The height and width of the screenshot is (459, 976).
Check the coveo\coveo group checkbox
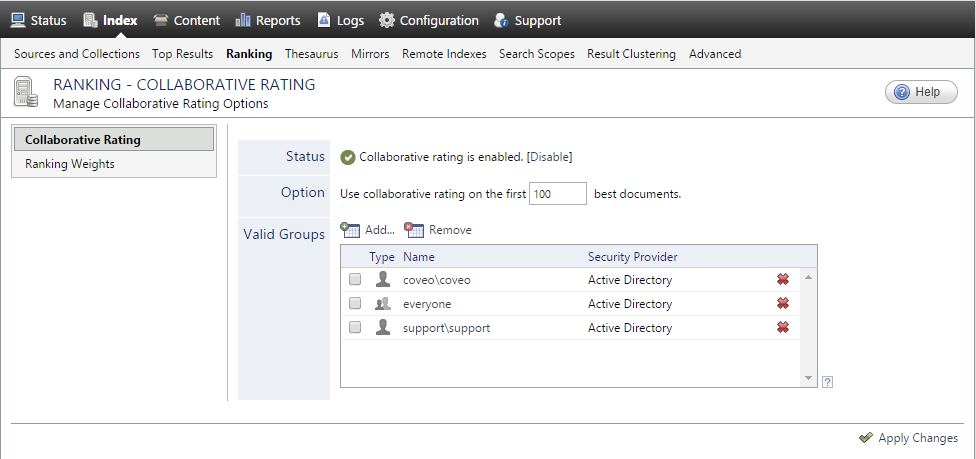click(x=355, y=280)
